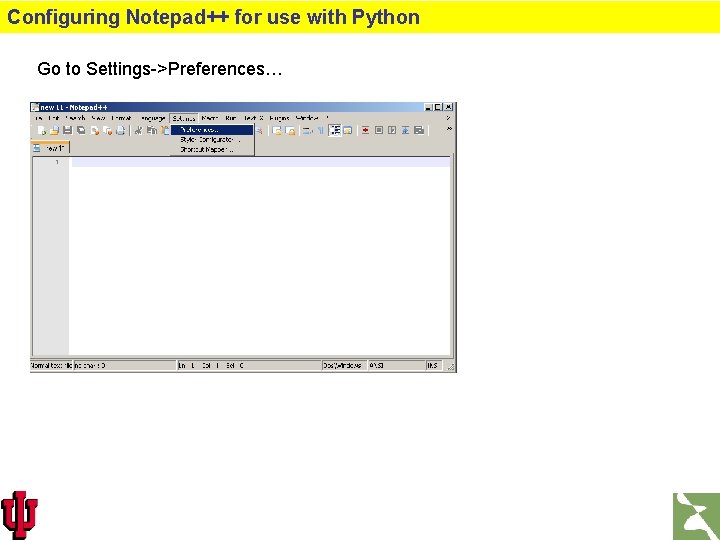Open the Window menu
Viewport: 720px width, 540px height.
click(307, 118)
